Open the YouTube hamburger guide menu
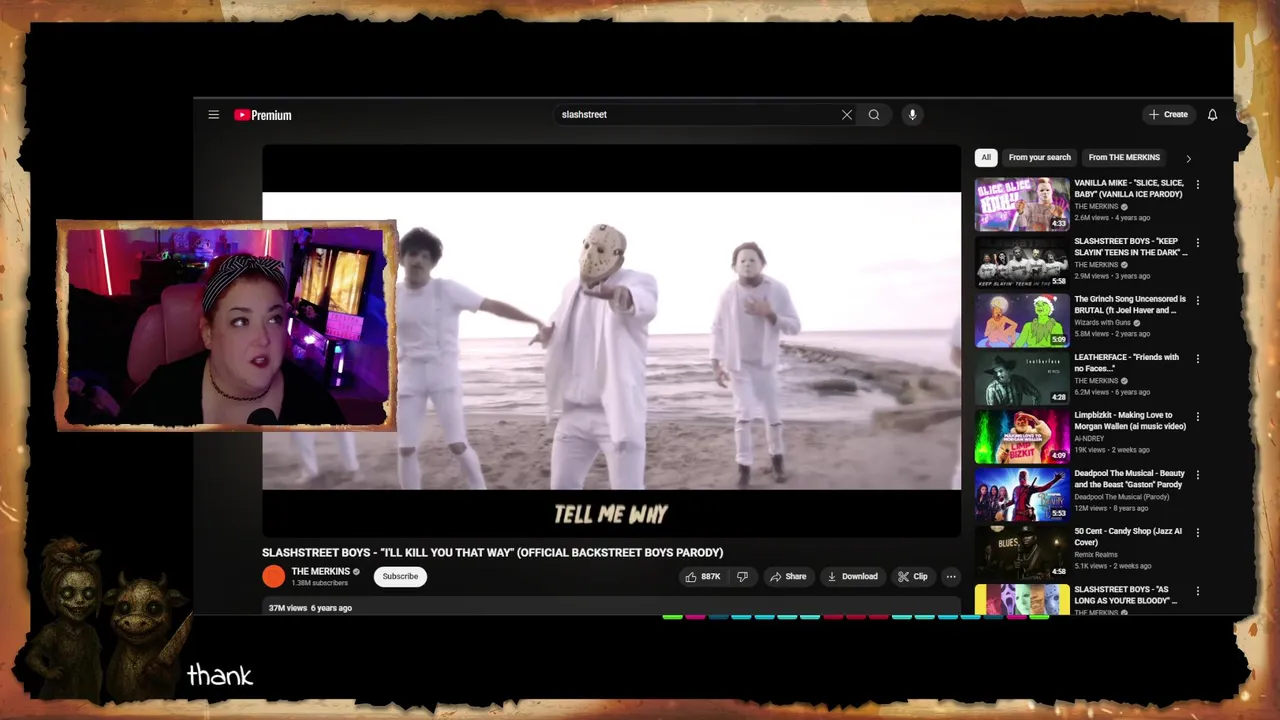 213,115
